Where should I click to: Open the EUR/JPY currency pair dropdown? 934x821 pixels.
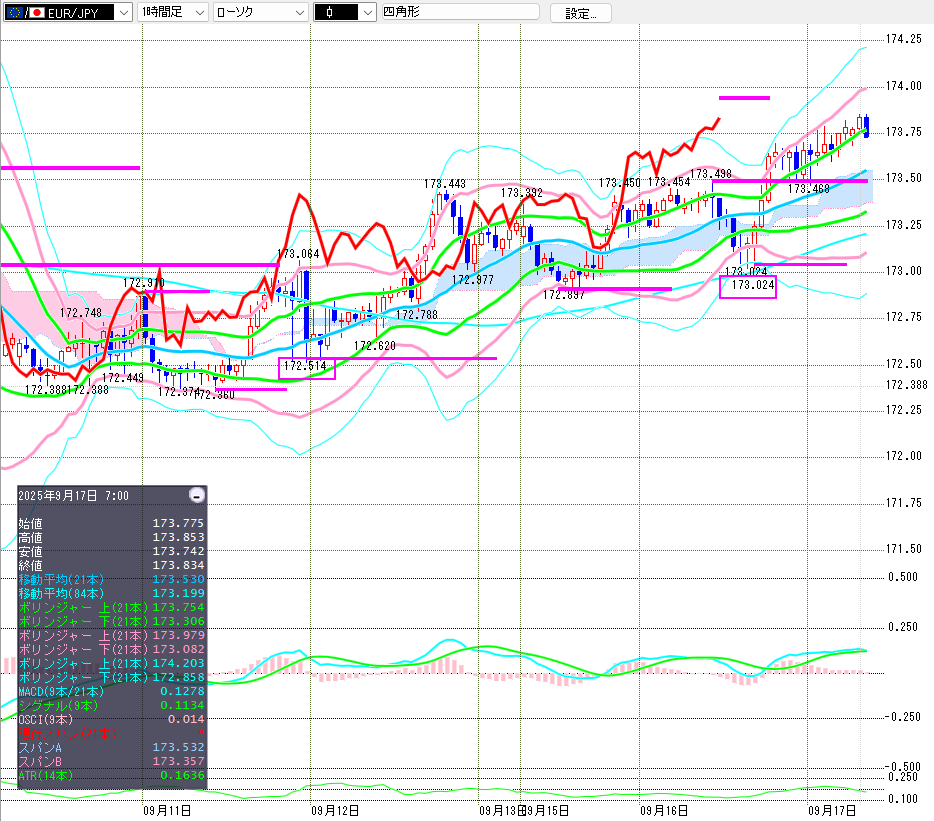click(x=122, y=13)
